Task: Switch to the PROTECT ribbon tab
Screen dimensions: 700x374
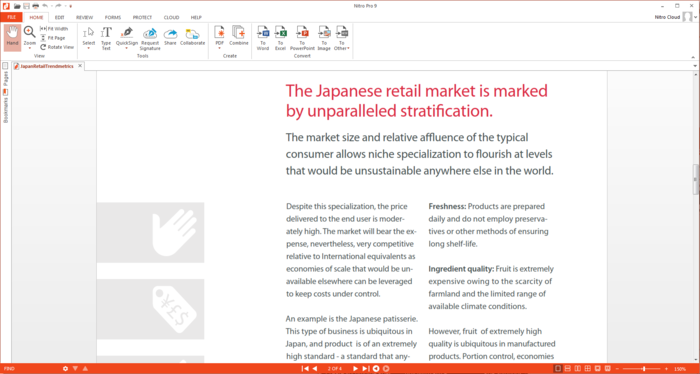Action: pos(142,17)
